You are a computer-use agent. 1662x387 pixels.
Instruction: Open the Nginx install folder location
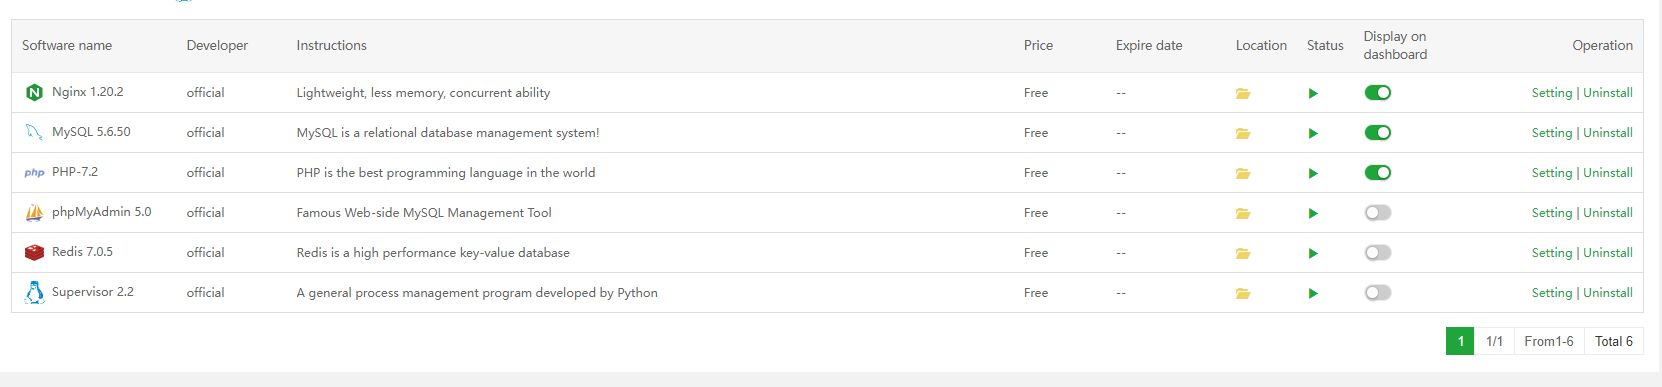coord(1243,93)
